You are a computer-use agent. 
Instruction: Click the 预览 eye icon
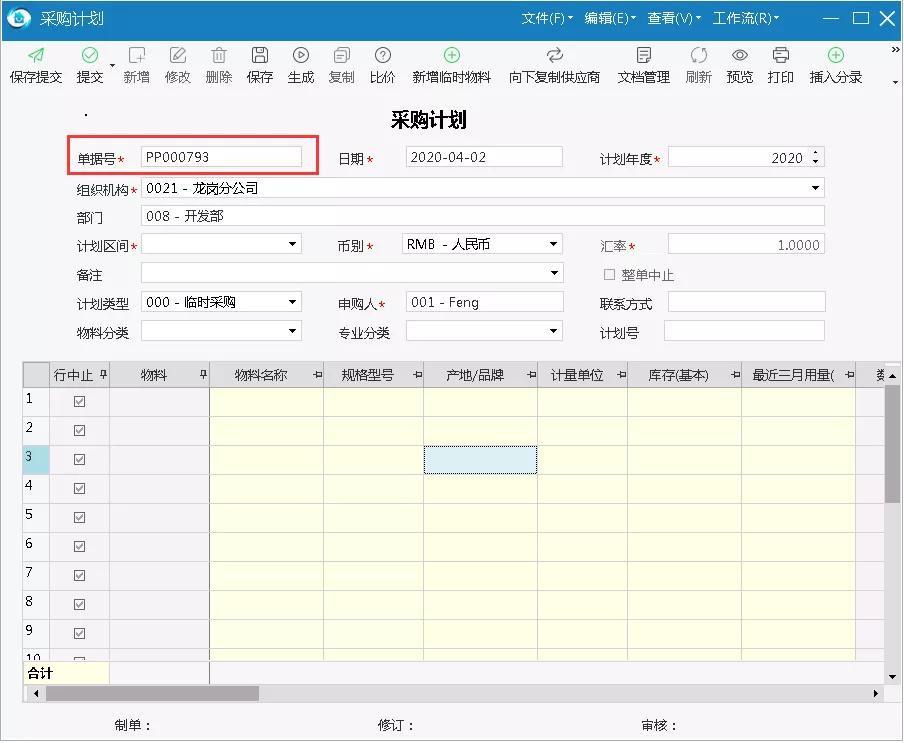(x=740, y=55)
